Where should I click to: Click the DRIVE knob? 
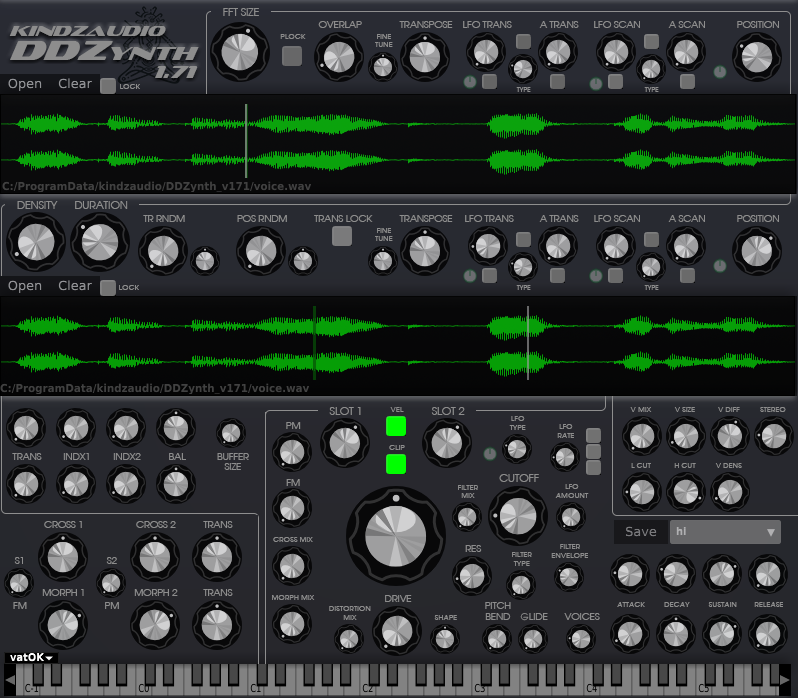397,631
